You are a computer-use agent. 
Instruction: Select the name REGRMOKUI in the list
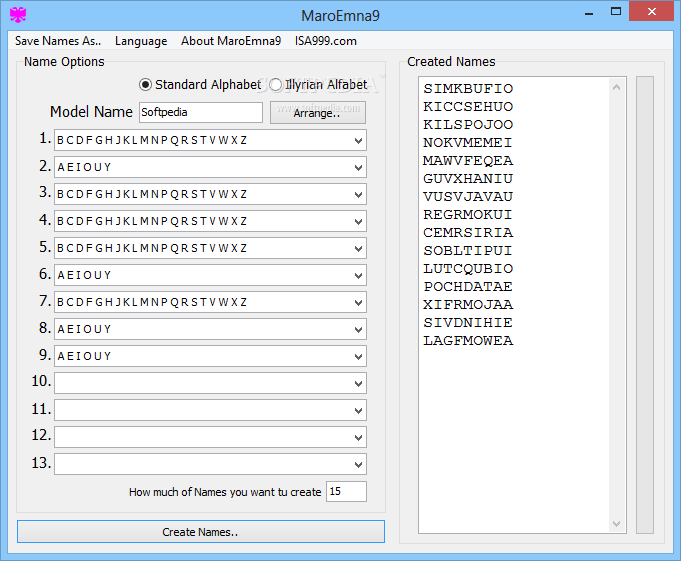coord(468,214)
